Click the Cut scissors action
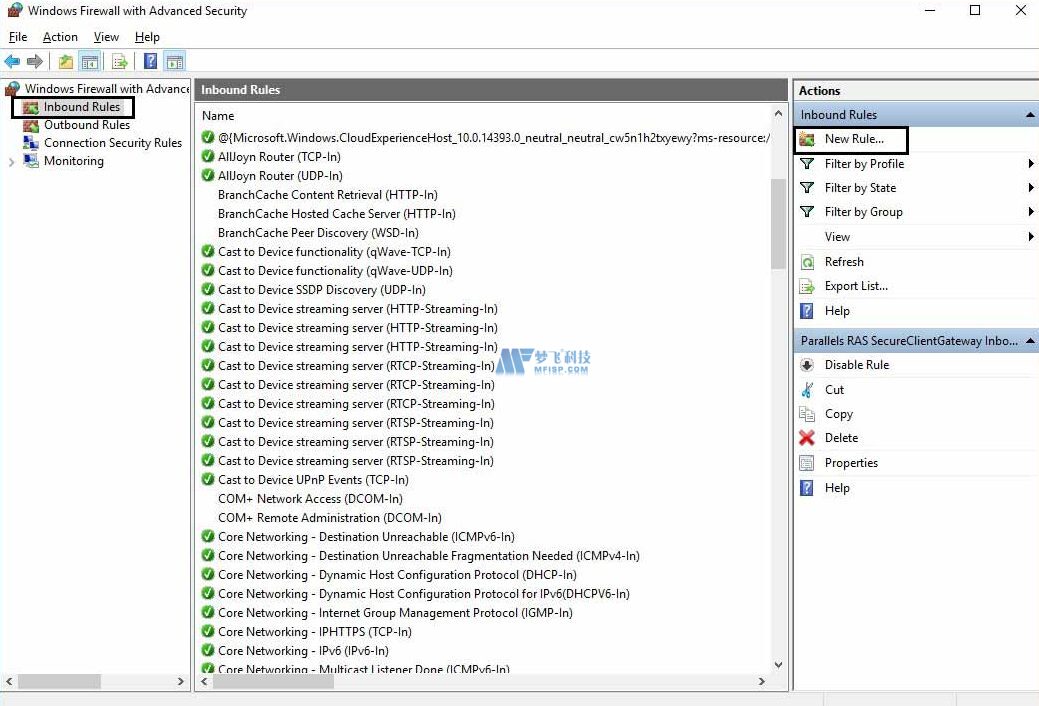 click(833, 390)
